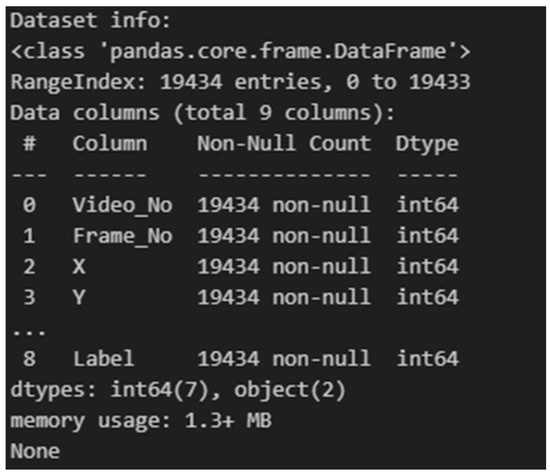Select the Frame_No column name
This screenshot has height=475, width=550.
(122, 236)
